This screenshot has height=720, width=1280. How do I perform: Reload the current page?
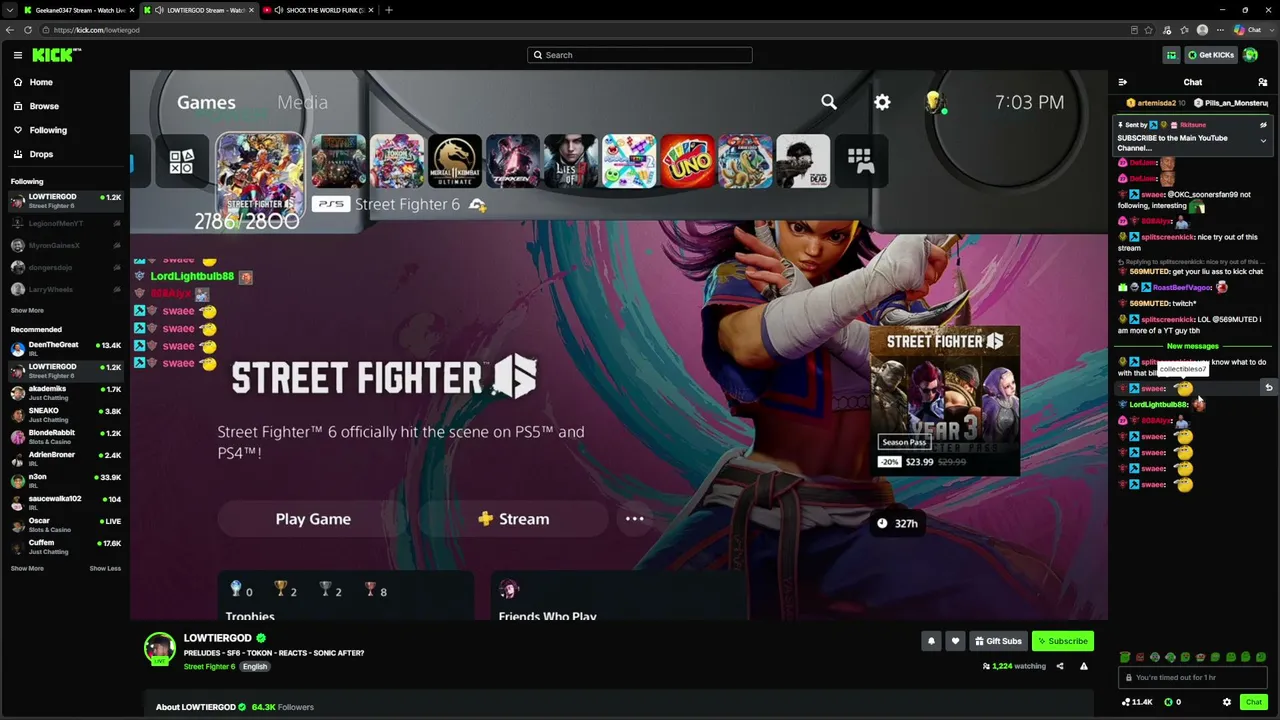pyautogui.click(x=29, y=30)
